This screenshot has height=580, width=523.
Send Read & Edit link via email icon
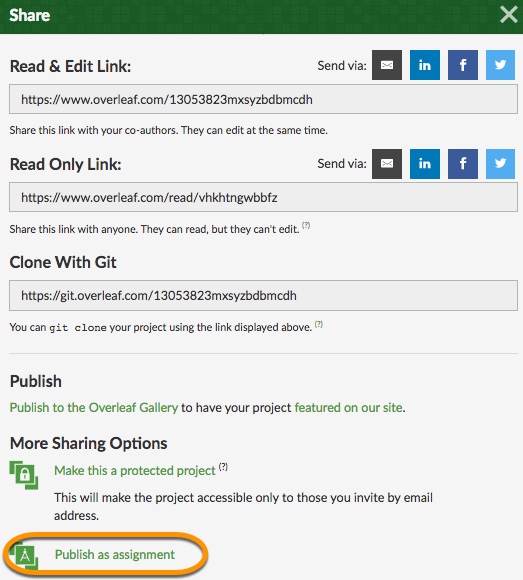click(387, 65)
